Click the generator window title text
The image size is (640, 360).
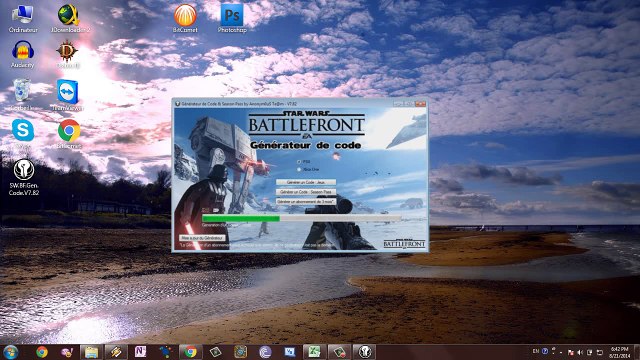239,104
